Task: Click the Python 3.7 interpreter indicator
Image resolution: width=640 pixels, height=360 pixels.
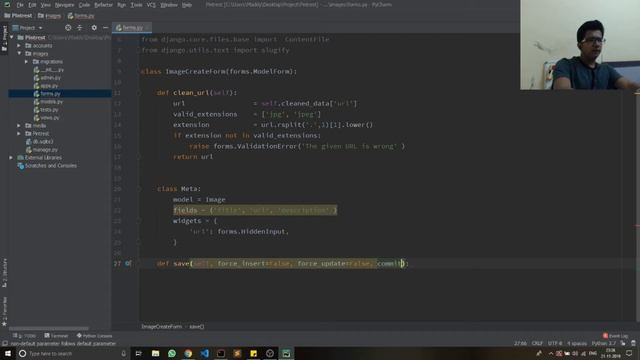Action: point(604,344)
